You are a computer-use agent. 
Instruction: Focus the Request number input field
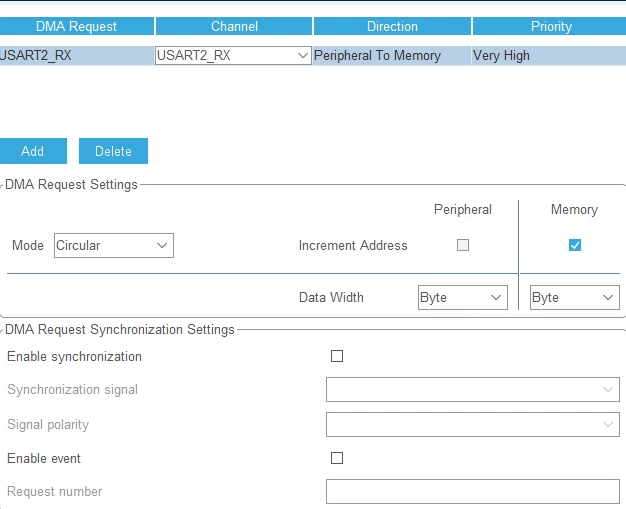pyautogui.click(x=473, y=491)
